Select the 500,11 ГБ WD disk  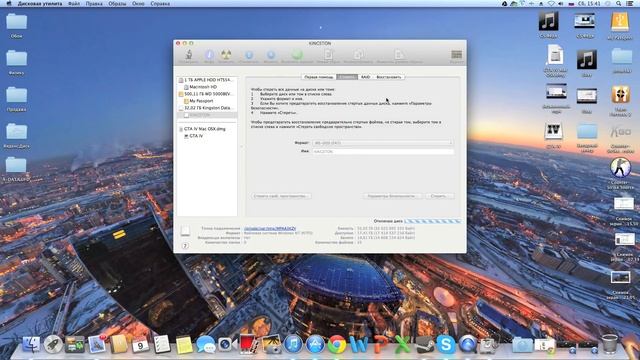pos(207,94)
